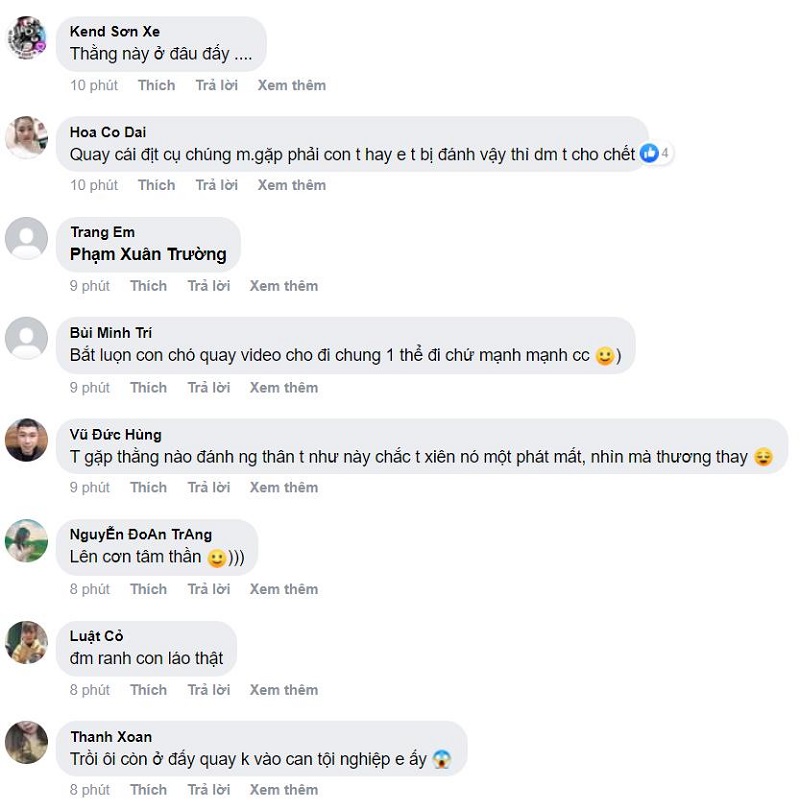Viewport: 800px width, 810px height.
Task: Click Thanh Xoan's profile picture
Action: point(26,742)
